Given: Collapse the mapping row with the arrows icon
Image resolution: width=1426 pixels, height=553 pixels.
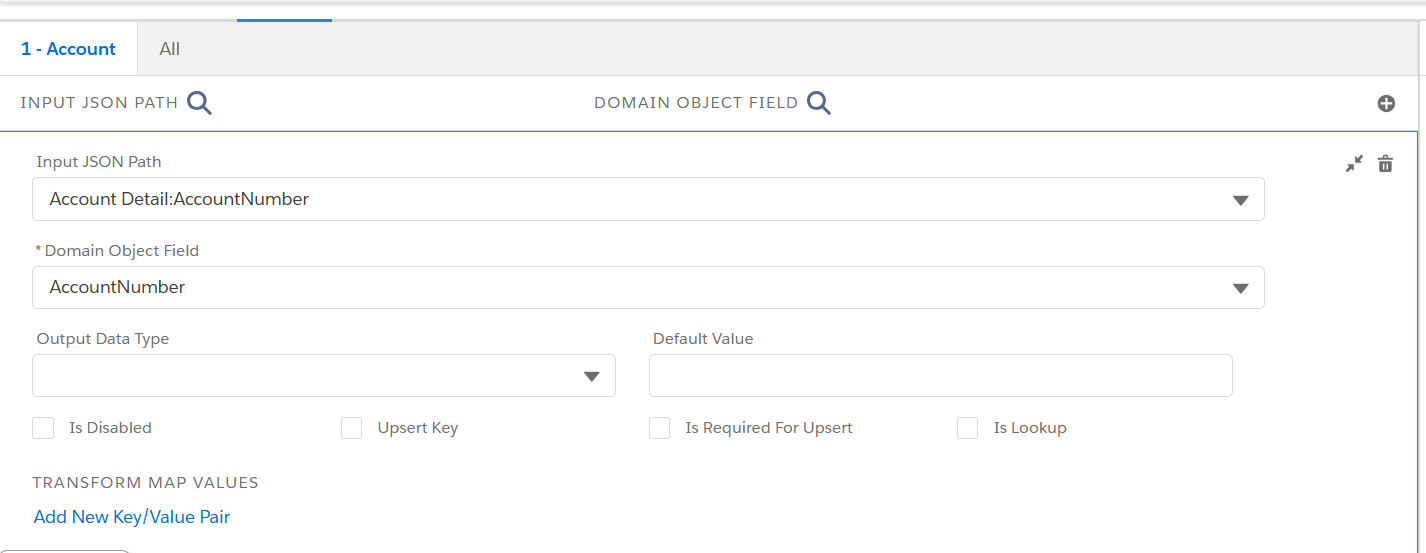Looking at the screenshot, I should click(x=1354, y=164).
